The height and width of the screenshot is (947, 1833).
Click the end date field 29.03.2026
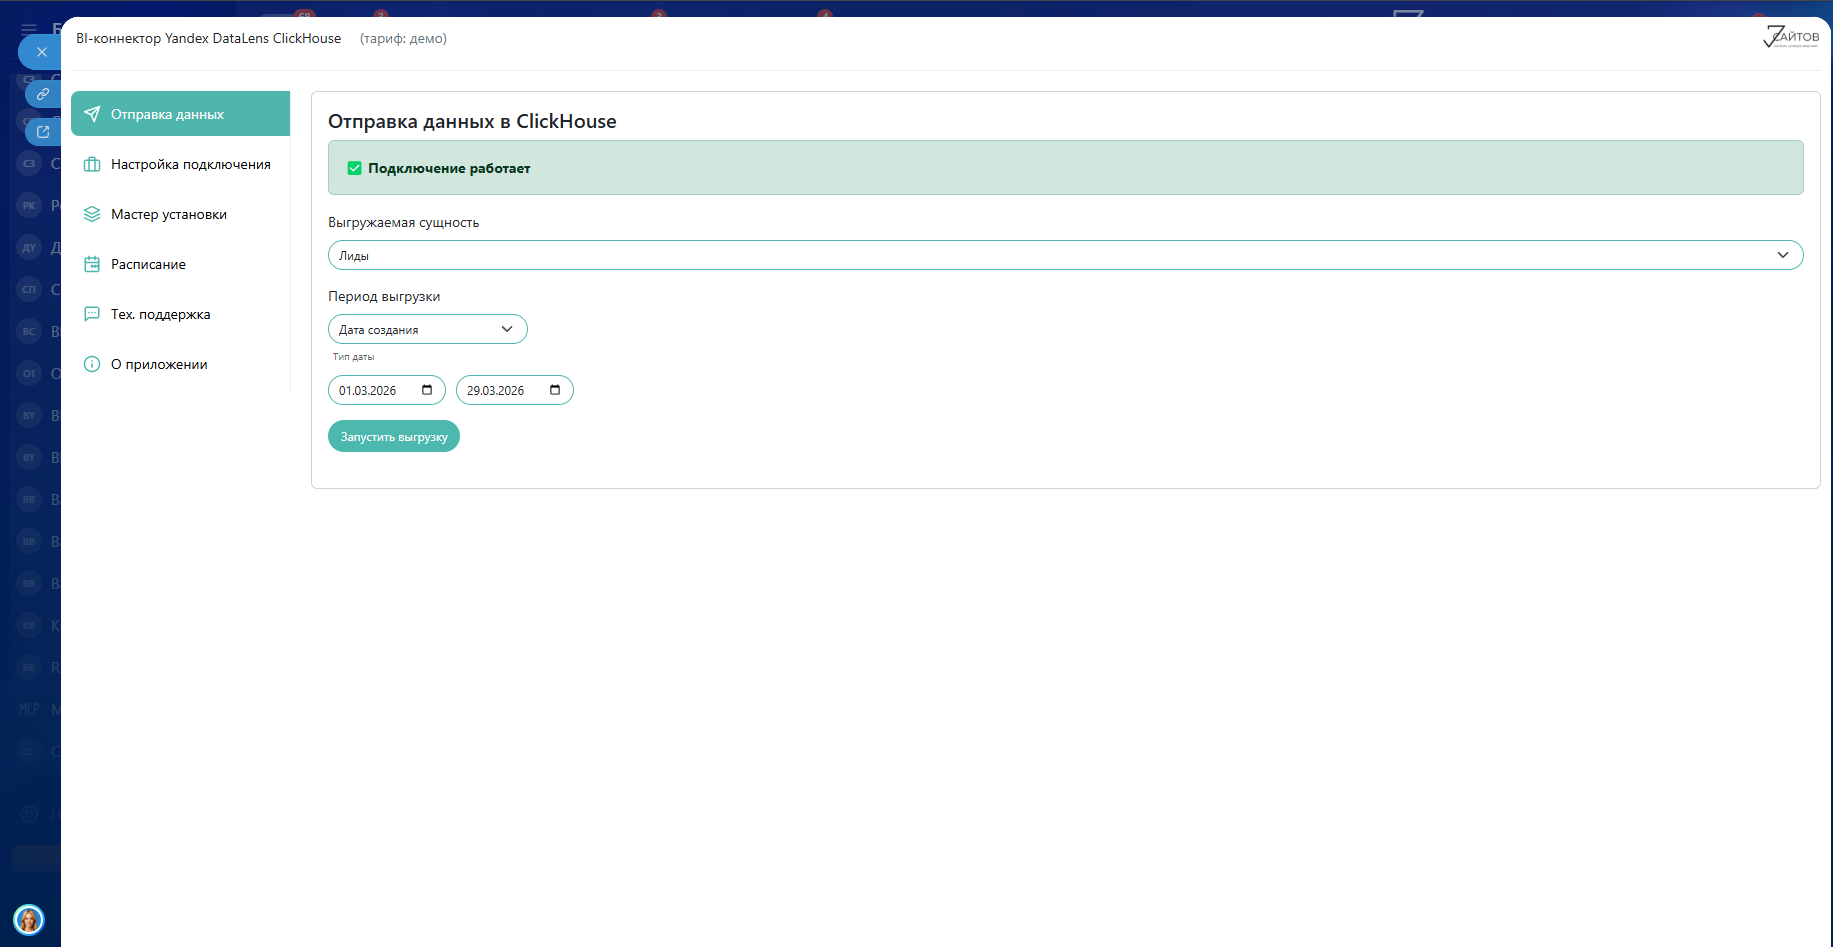pos(514,390)
